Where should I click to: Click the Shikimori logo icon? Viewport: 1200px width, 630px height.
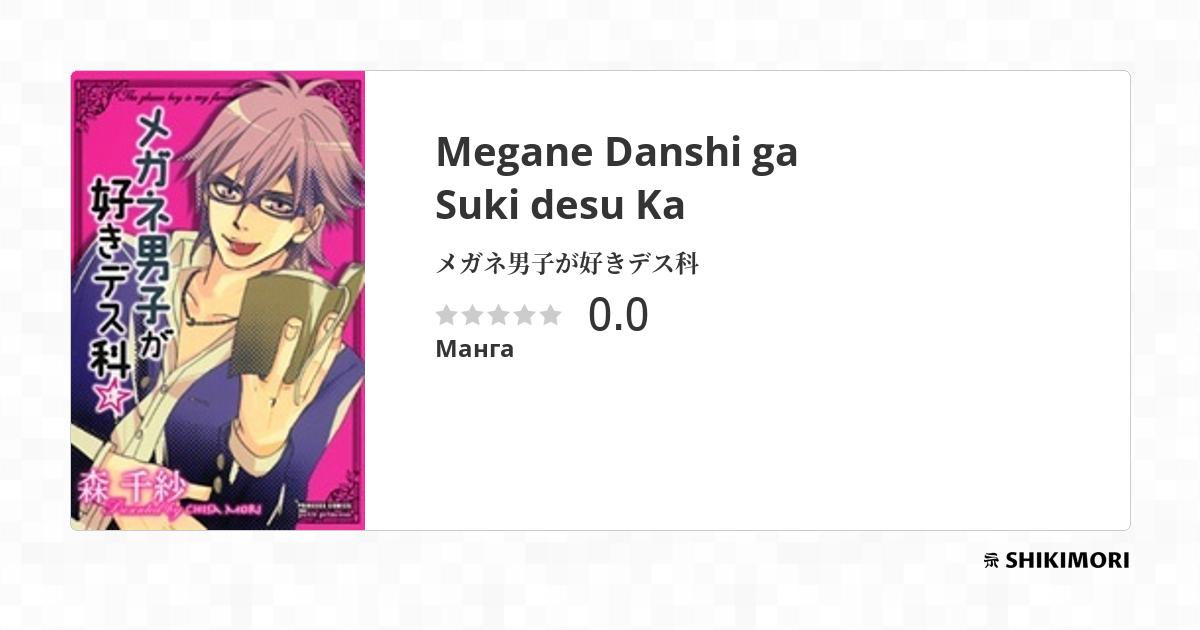pos(991,561)
